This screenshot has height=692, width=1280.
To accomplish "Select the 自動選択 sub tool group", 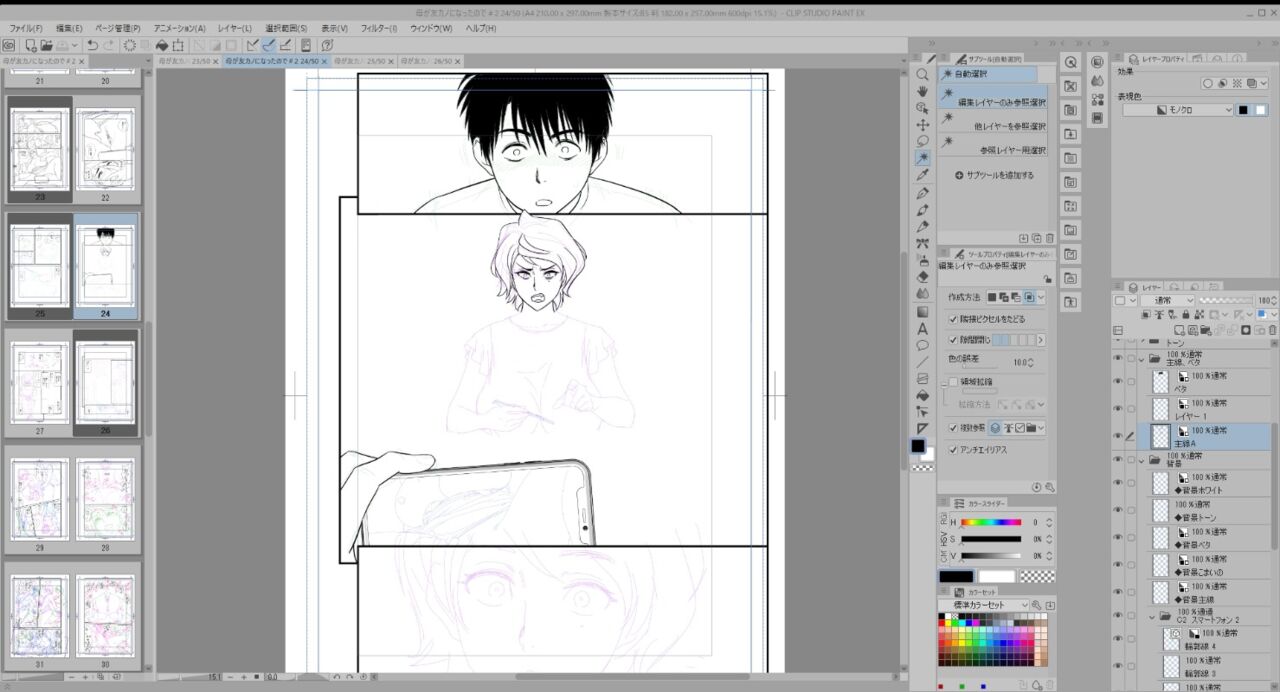I will point(988,74).
